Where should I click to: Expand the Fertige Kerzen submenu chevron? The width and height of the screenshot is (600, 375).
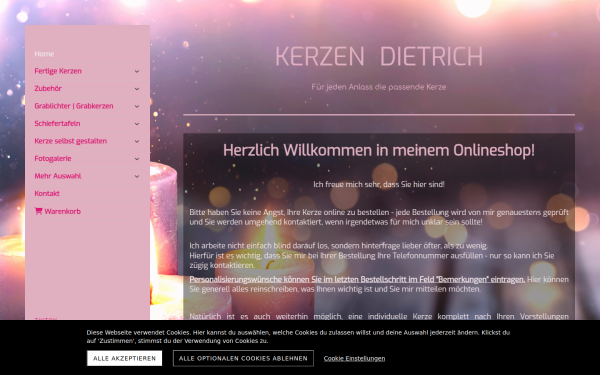(137, 71)
